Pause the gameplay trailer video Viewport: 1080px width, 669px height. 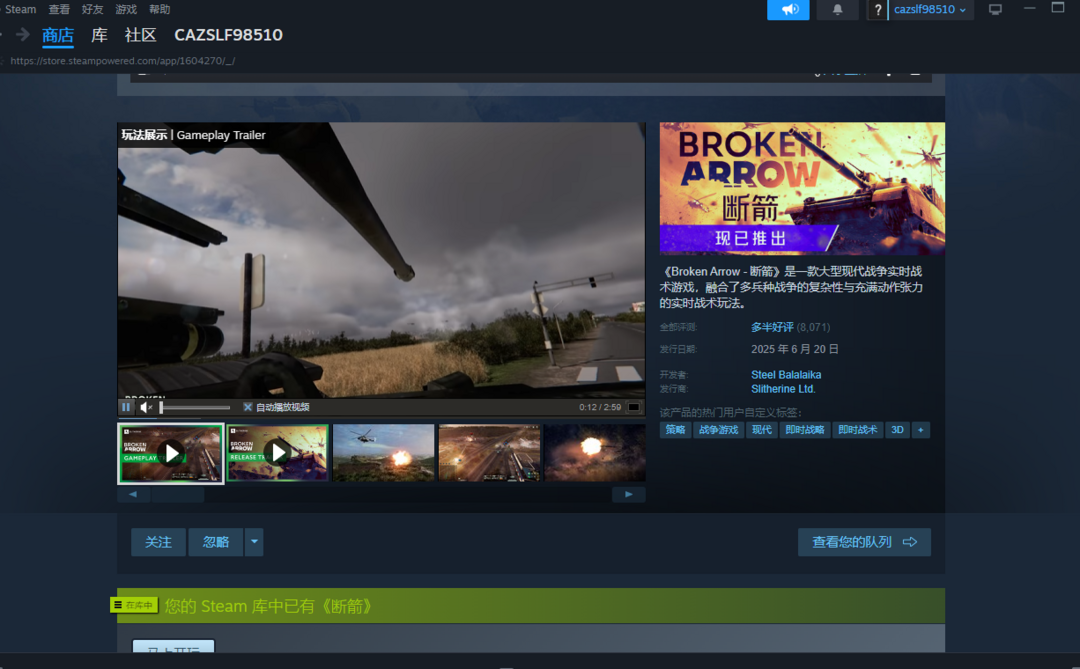click(126, 407)
